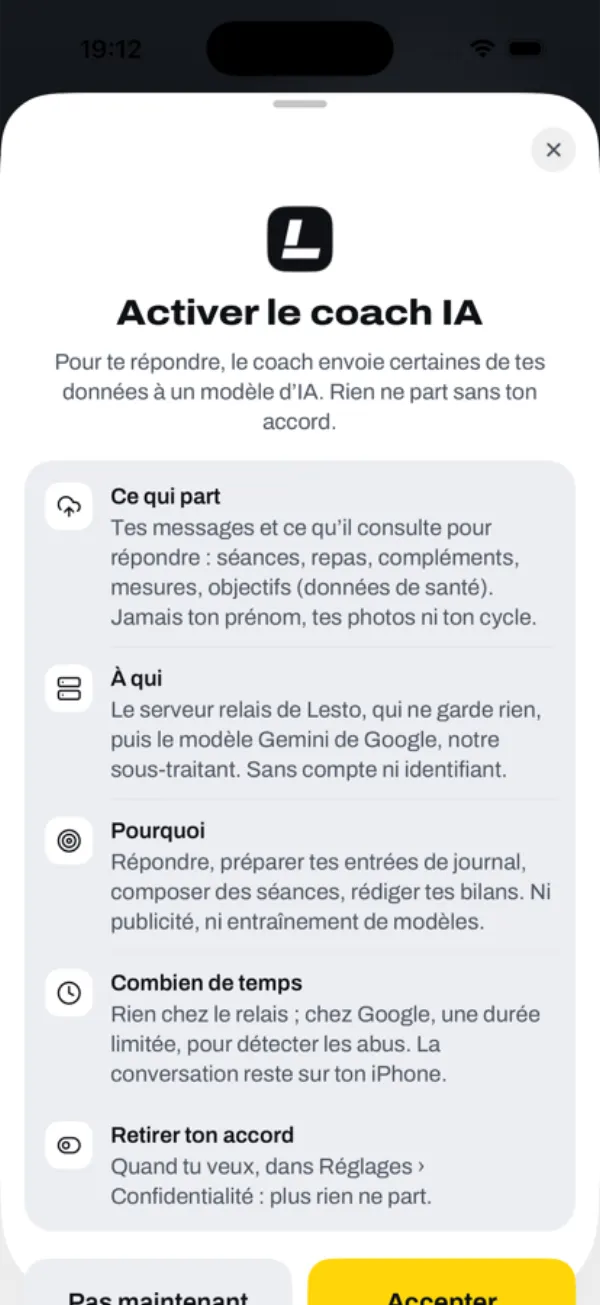Tap the server relay icon

click(69, 688)
